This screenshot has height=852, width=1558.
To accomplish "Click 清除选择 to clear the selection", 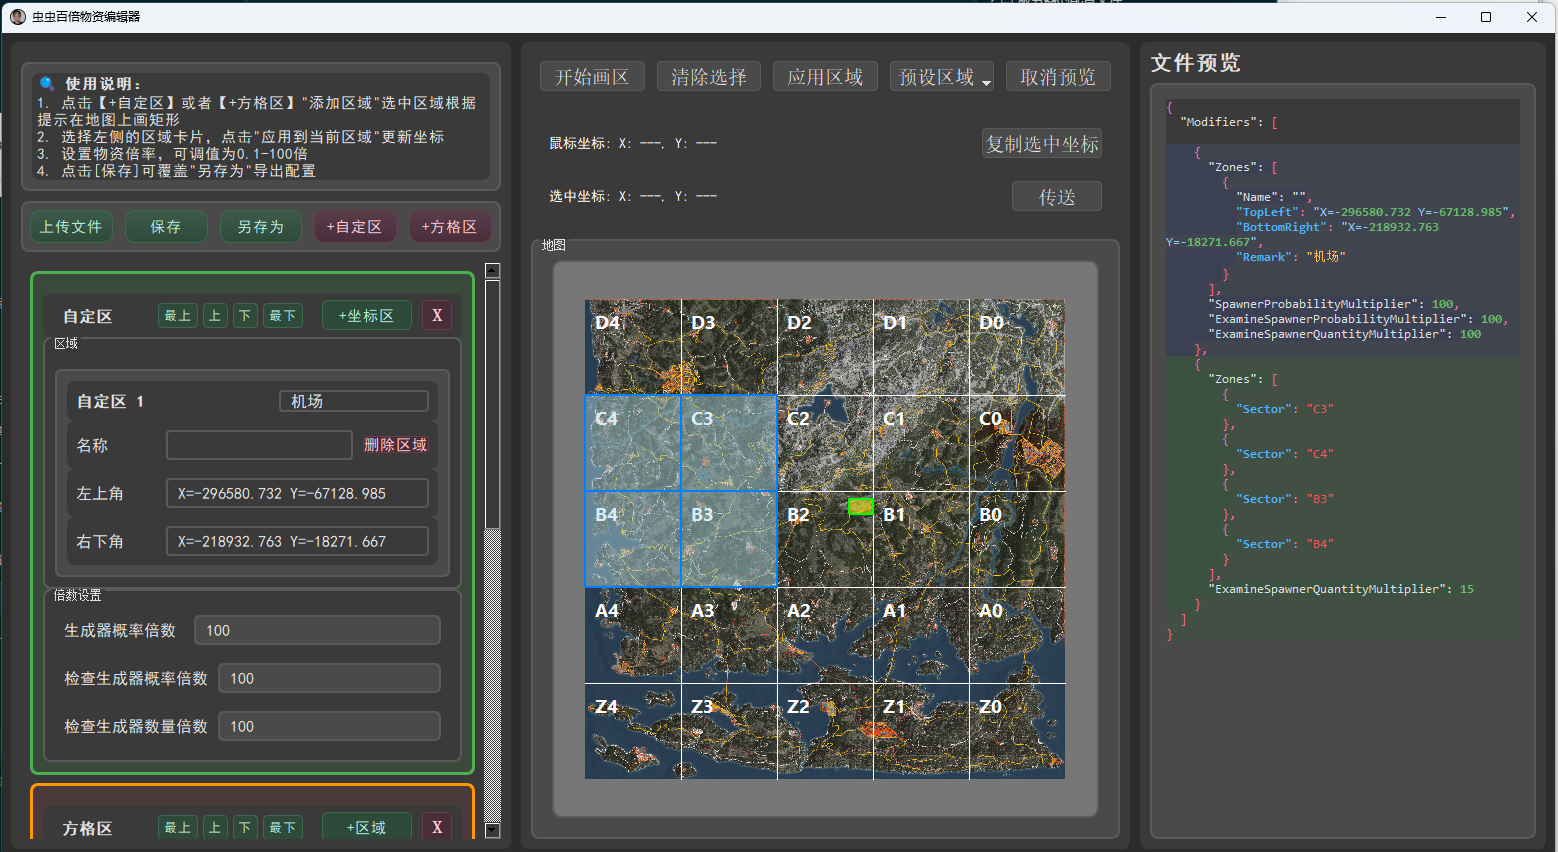I will click(708, 76).
